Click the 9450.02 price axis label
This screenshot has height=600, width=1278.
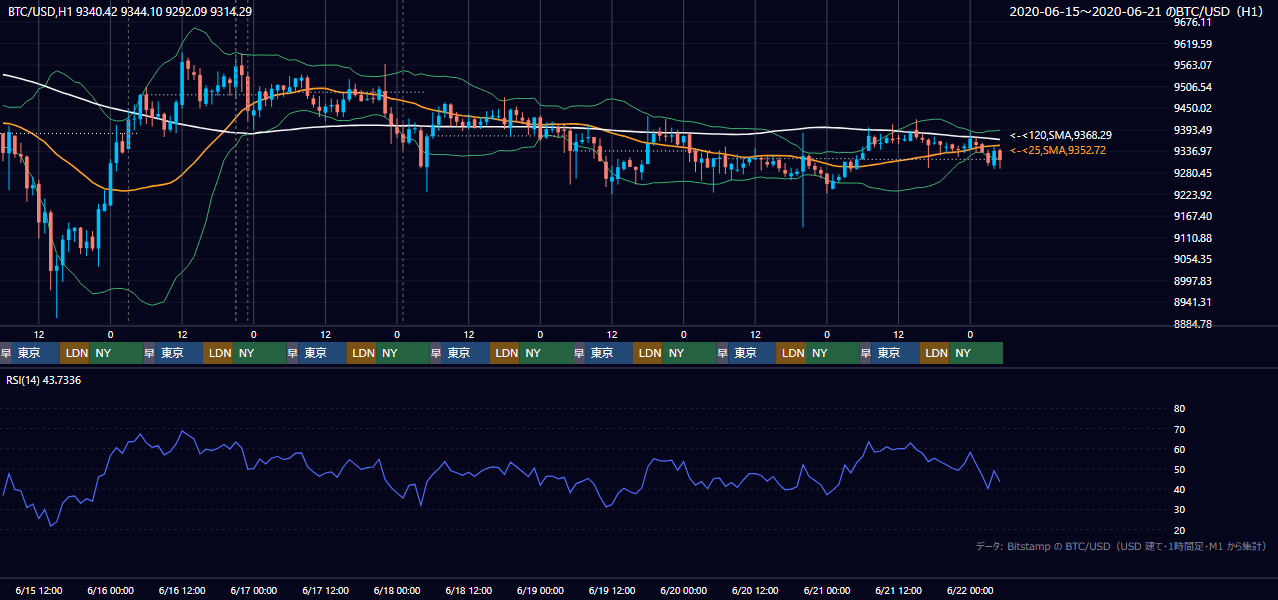(x=1193, y=108)
